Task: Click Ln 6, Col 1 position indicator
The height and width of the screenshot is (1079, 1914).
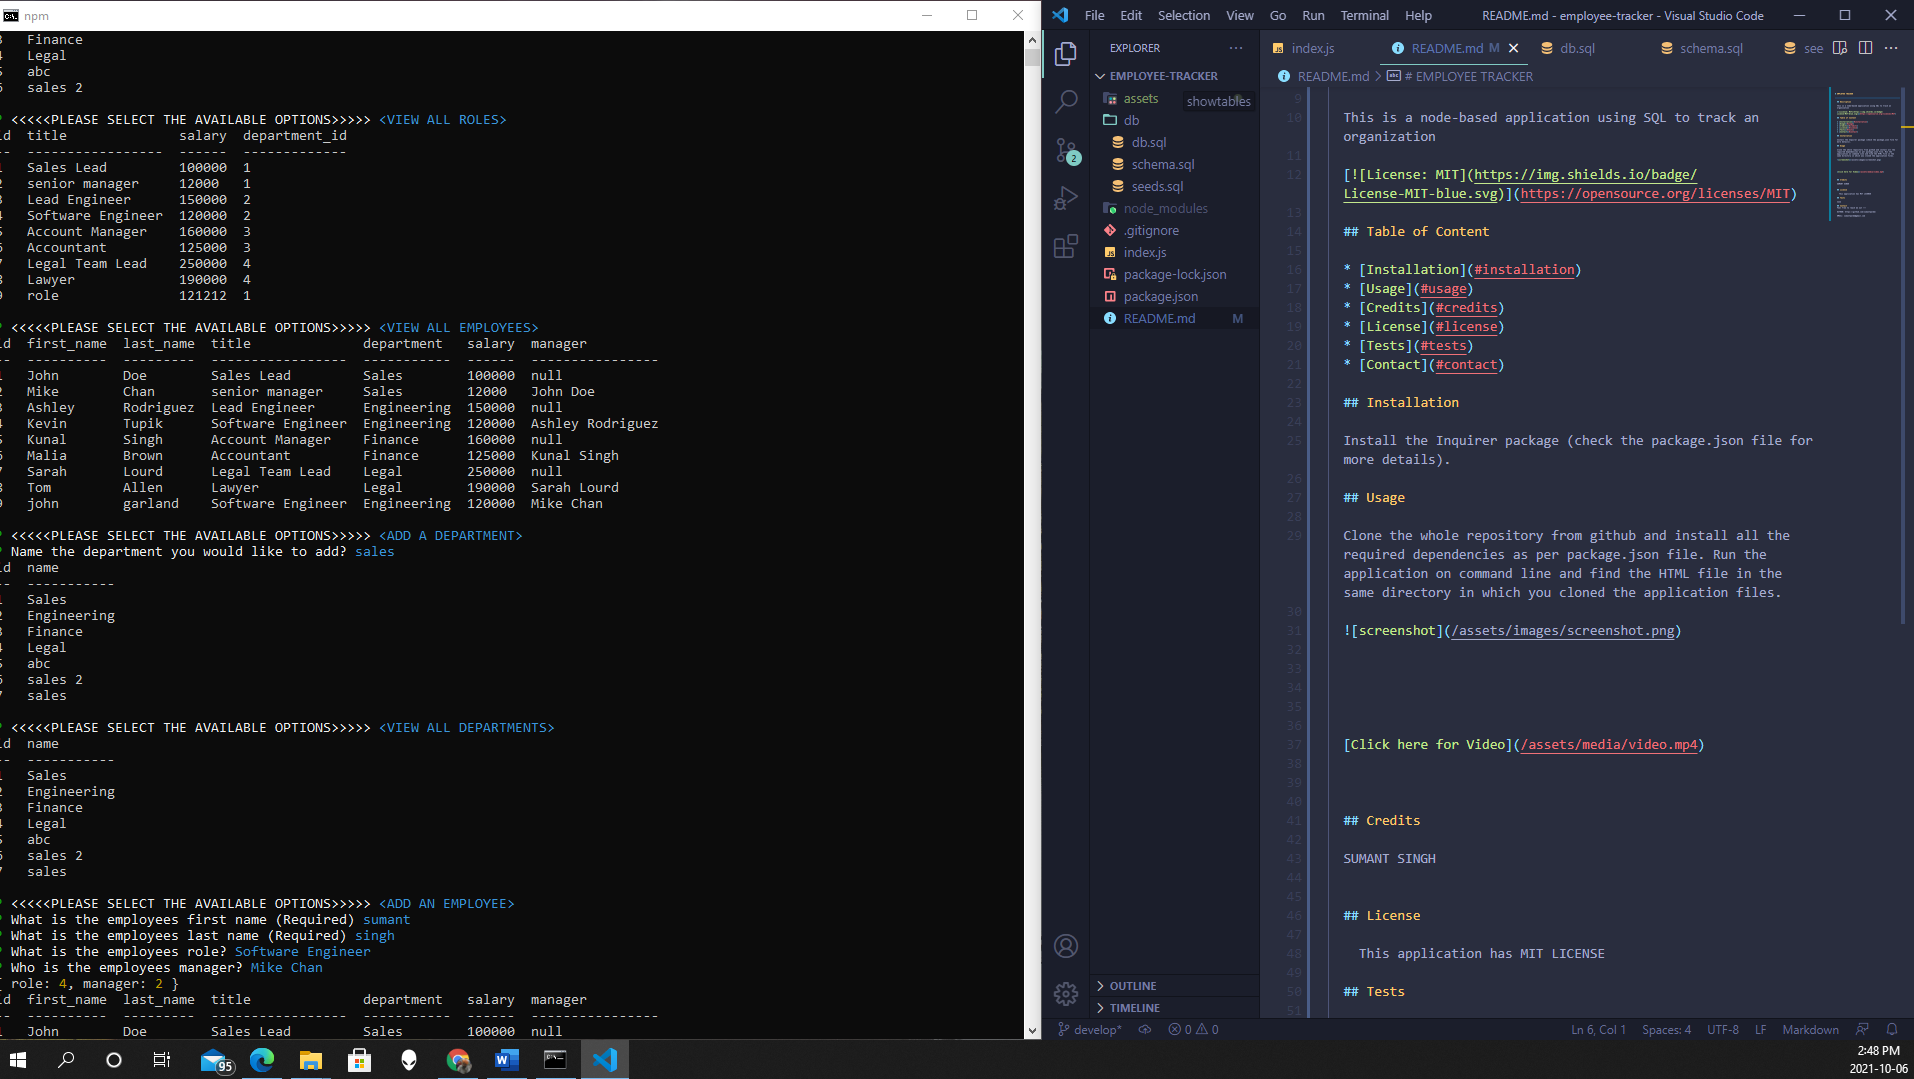Action: coord(1598,1029)
